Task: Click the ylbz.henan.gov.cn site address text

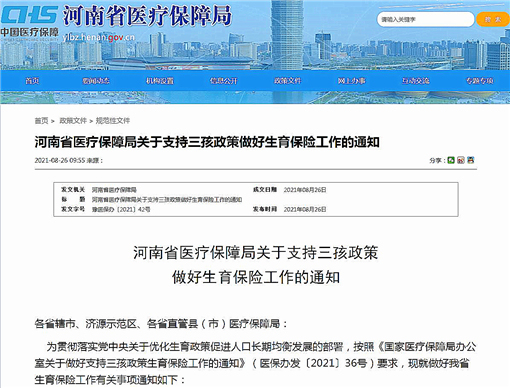Action: pos(98,37)
